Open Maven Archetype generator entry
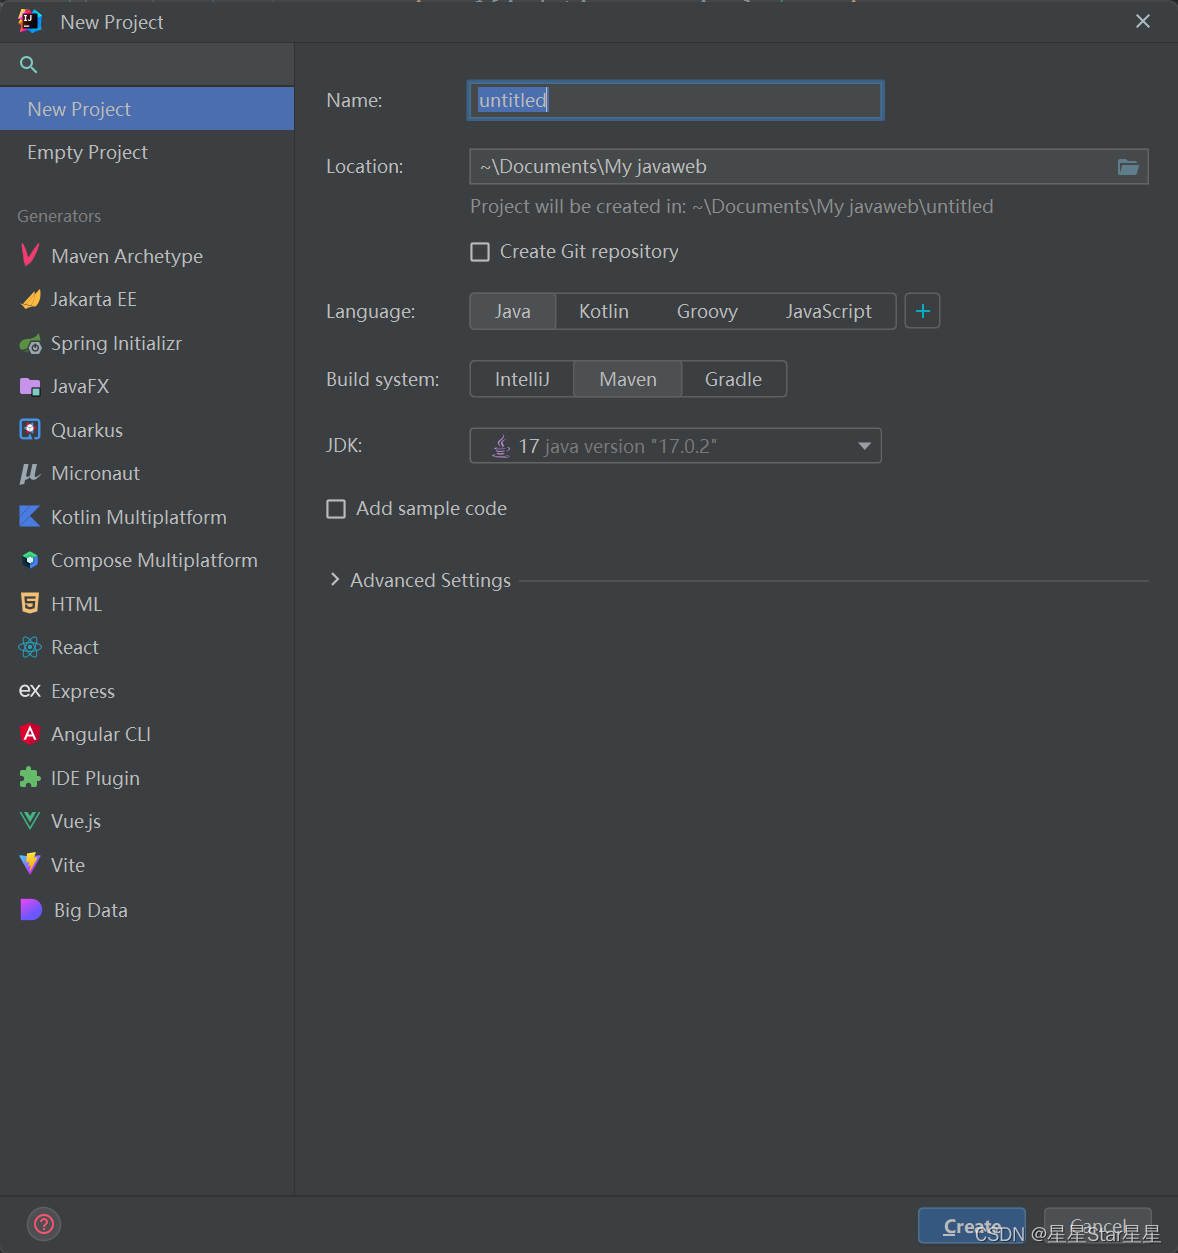Screen dimensions: 1178x1253 [147, 256]
